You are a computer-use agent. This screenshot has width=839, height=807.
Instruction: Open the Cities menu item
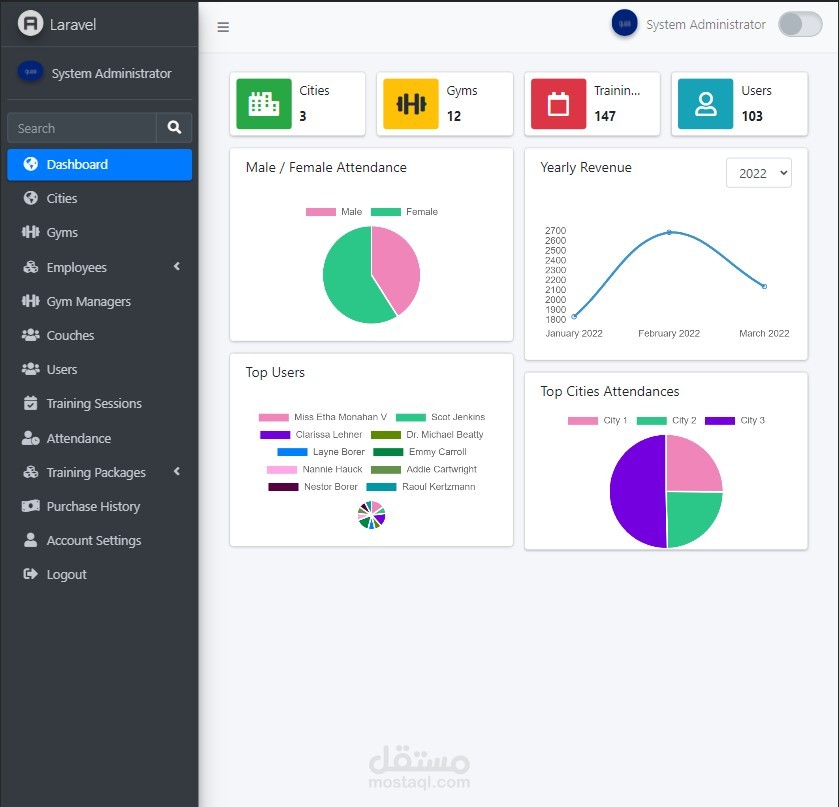[x=100, y=198]
